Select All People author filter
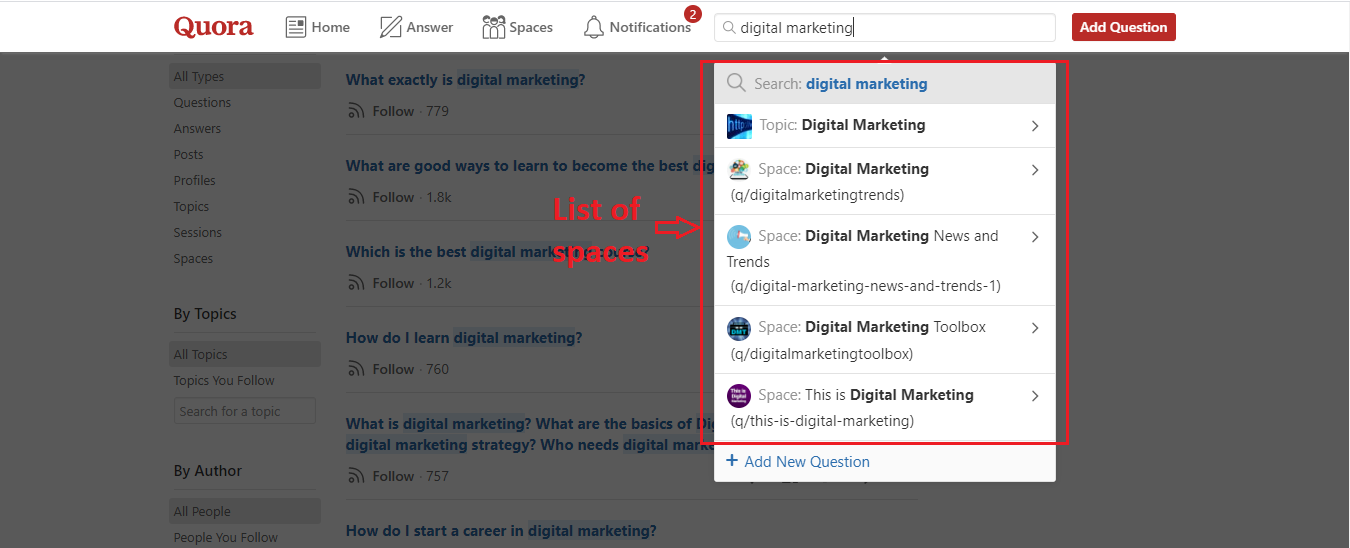 pos(245,511)
